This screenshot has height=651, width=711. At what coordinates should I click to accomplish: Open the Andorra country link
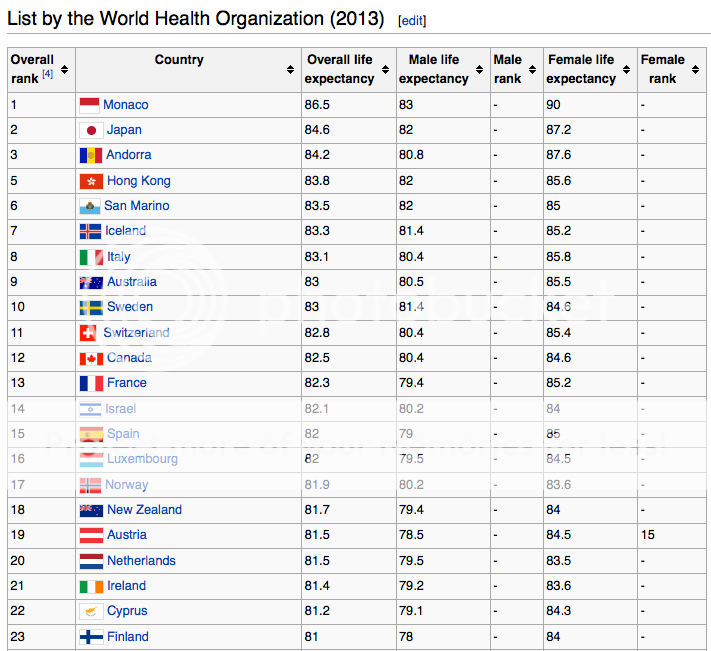(x=129, y=155)
